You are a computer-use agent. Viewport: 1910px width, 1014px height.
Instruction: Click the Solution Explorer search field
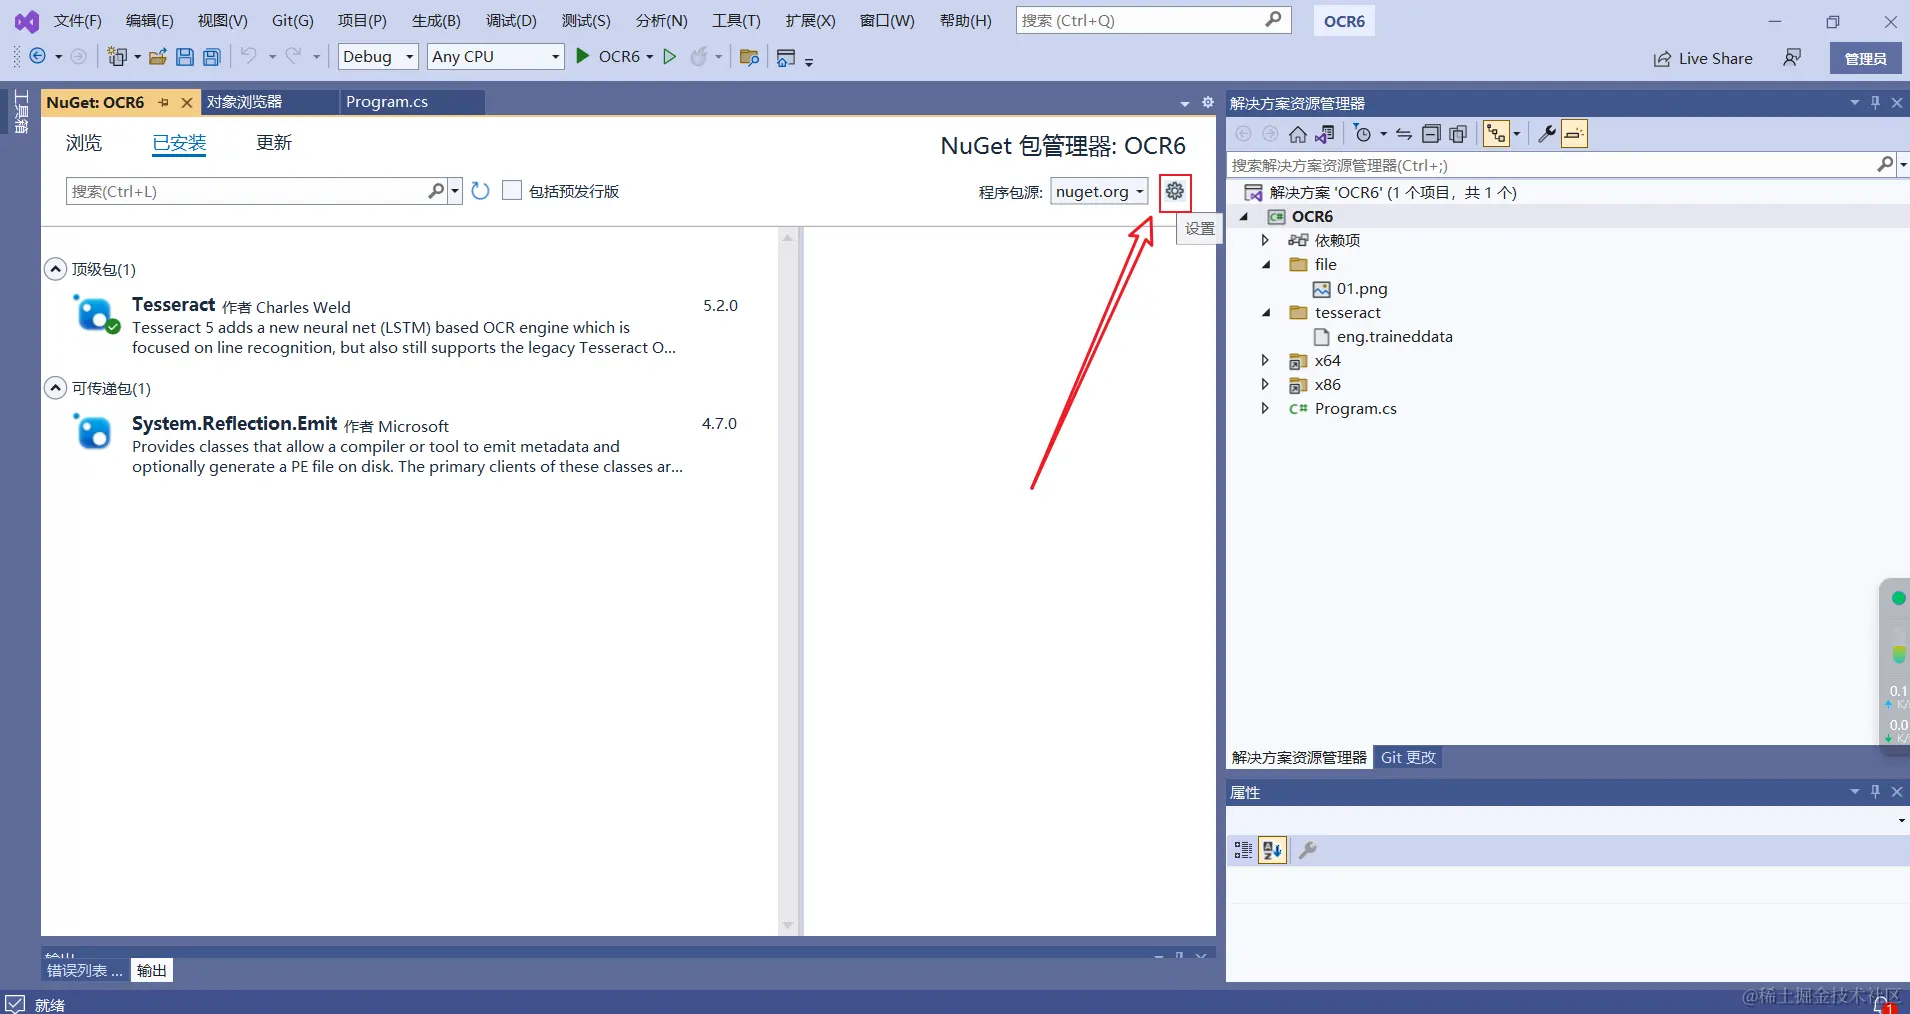click(x=1552, y=165)
